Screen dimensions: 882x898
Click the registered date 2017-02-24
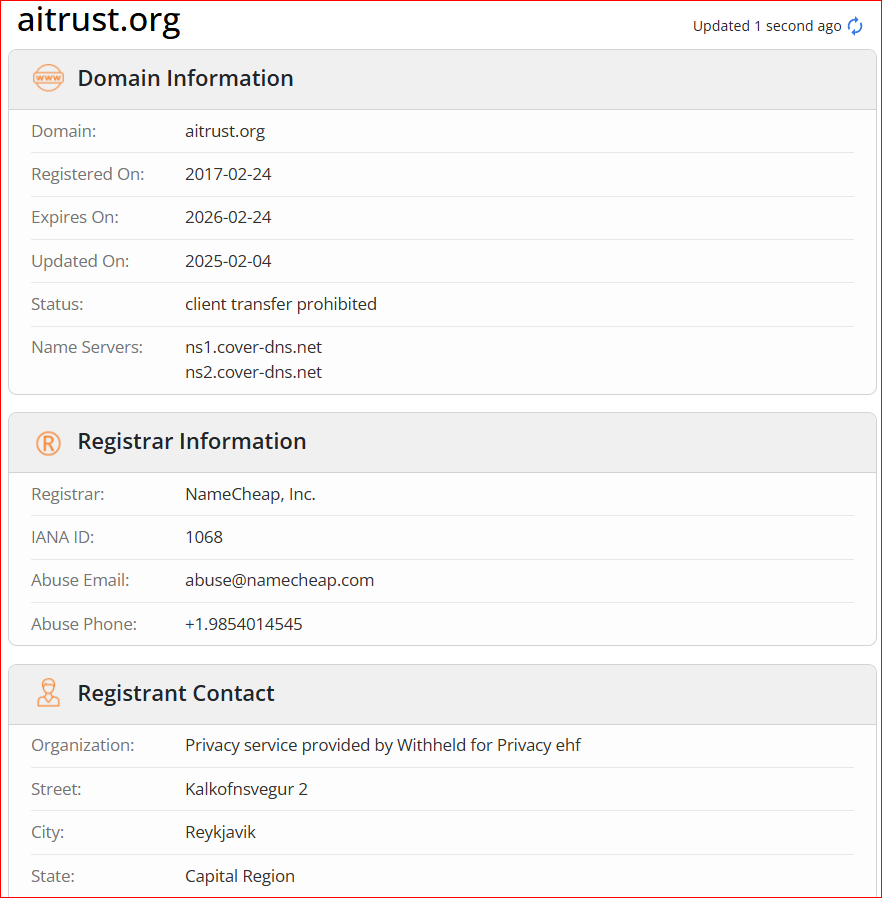pyautogui.click(x=228, y=174)
